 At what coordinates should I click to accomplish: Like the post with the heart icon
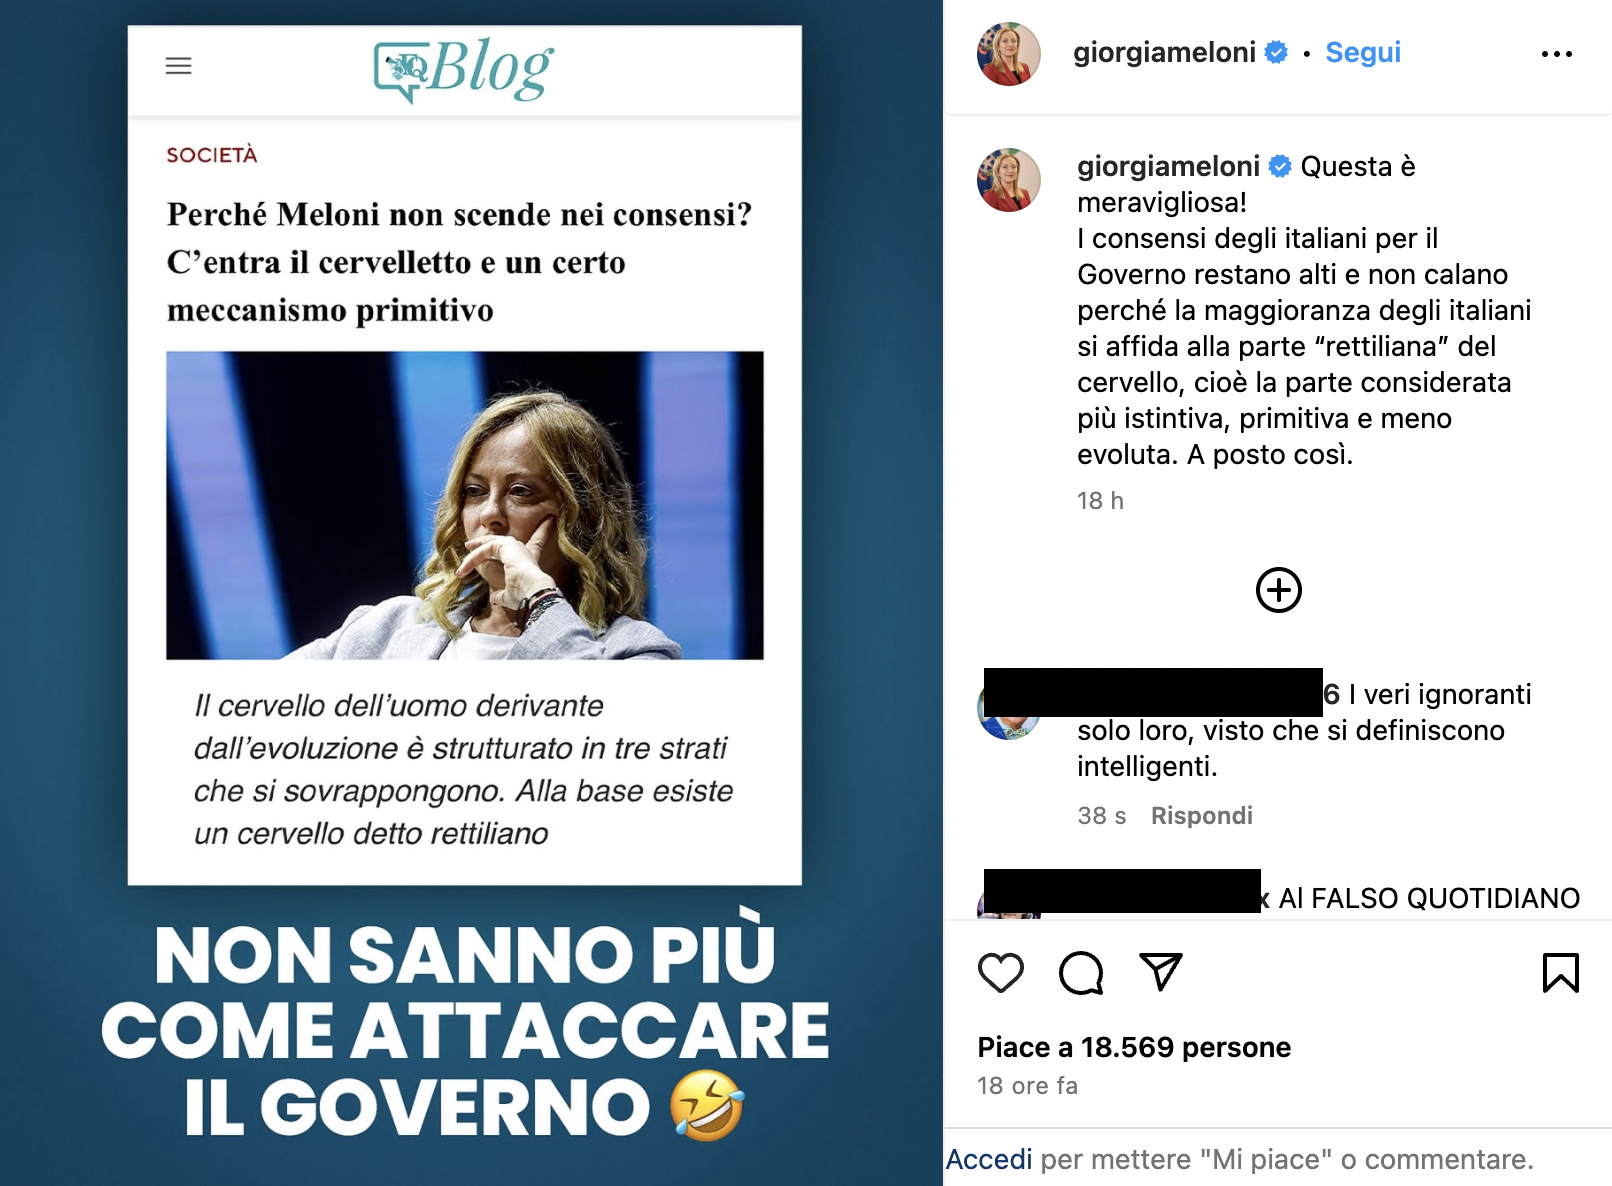[1000, 973]
